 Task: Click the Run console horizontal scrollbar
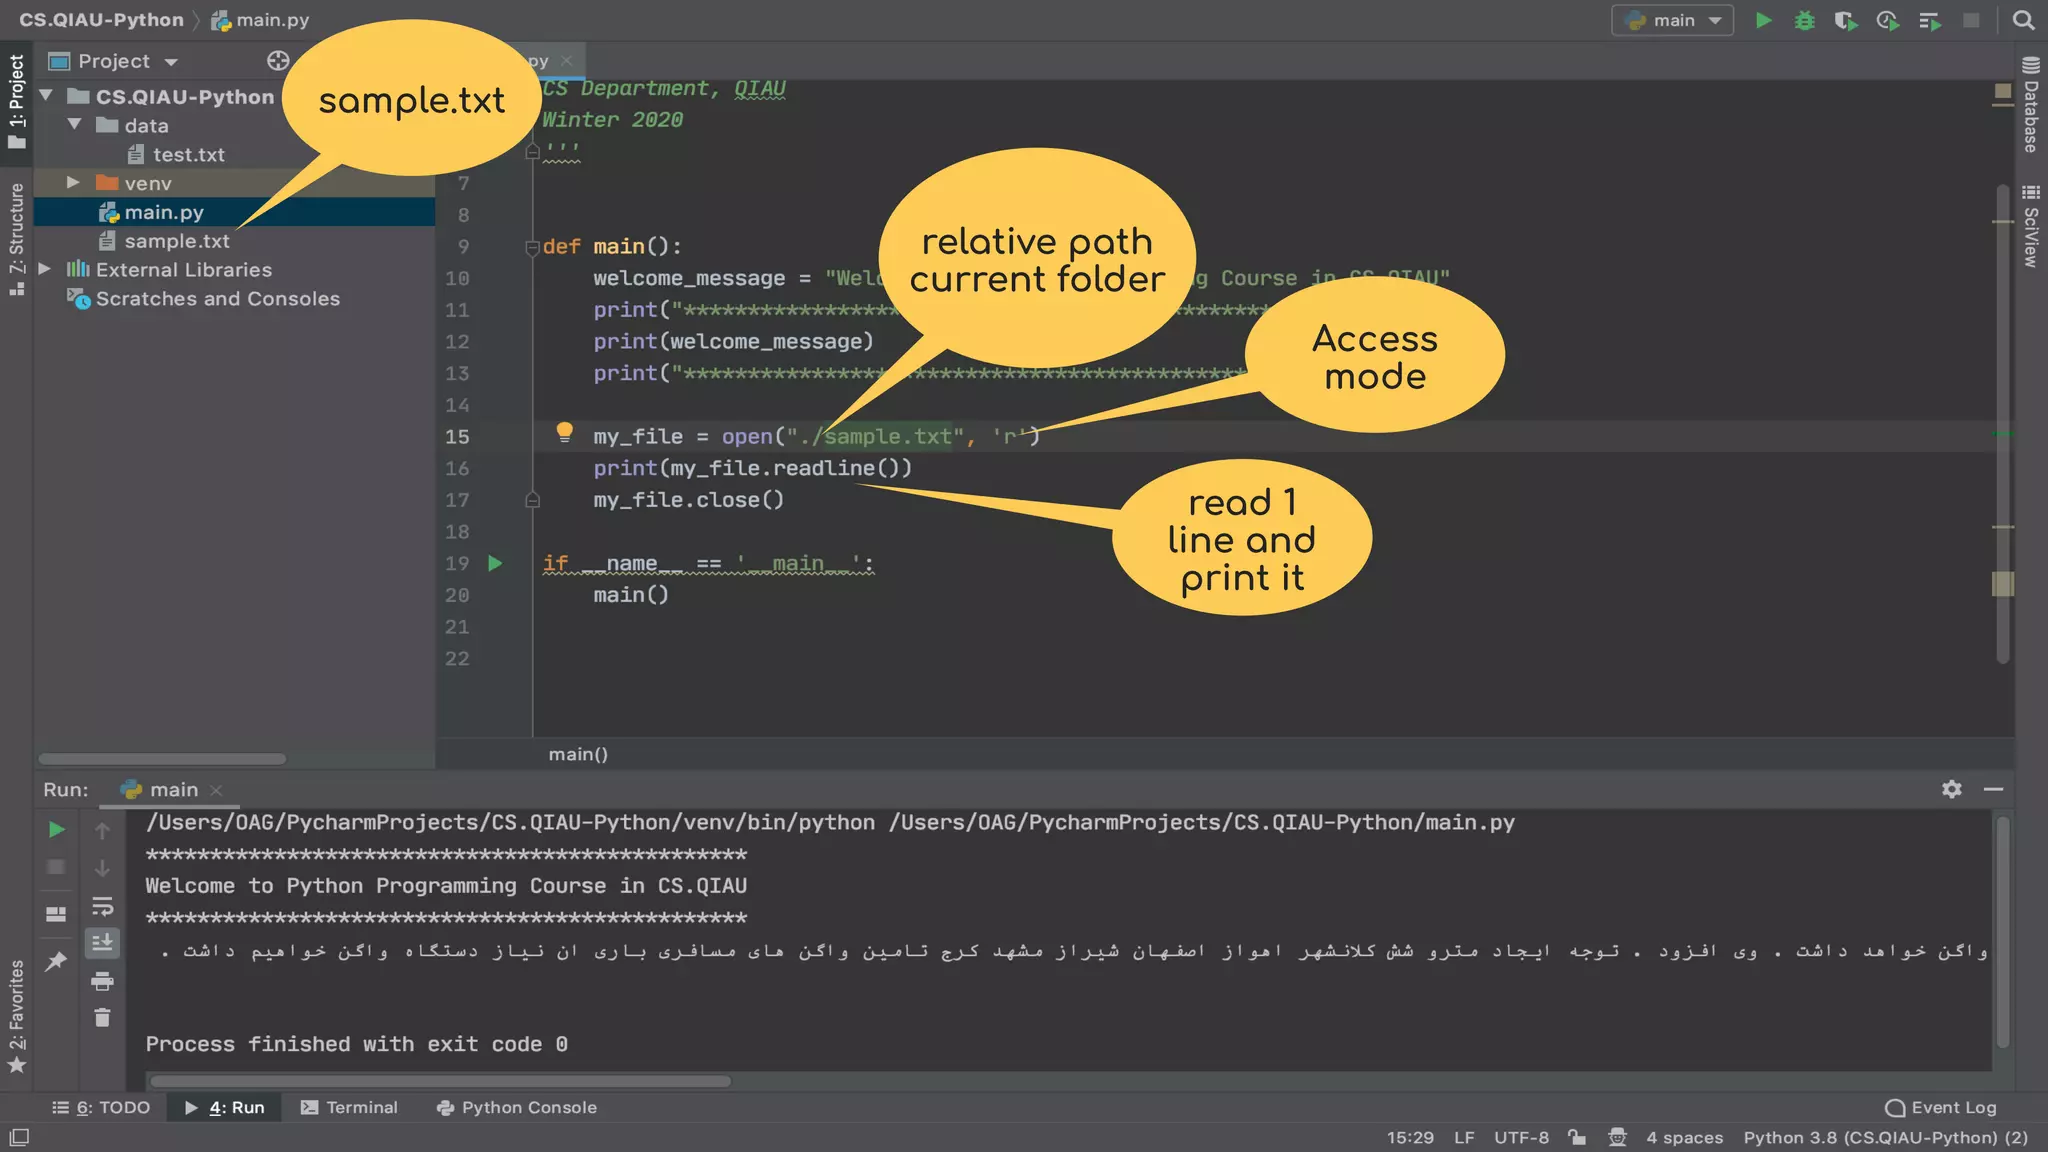tap(440, 1081)
